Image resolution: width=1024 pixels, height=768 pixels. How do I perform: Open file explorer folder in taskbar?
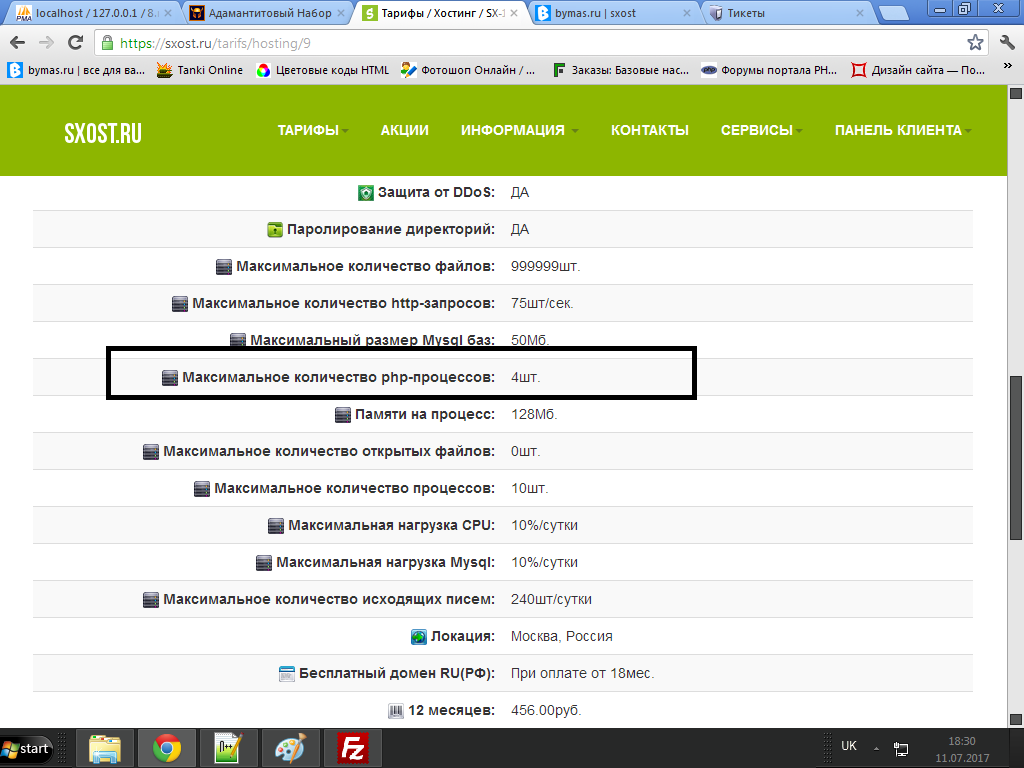click(105, 748)
